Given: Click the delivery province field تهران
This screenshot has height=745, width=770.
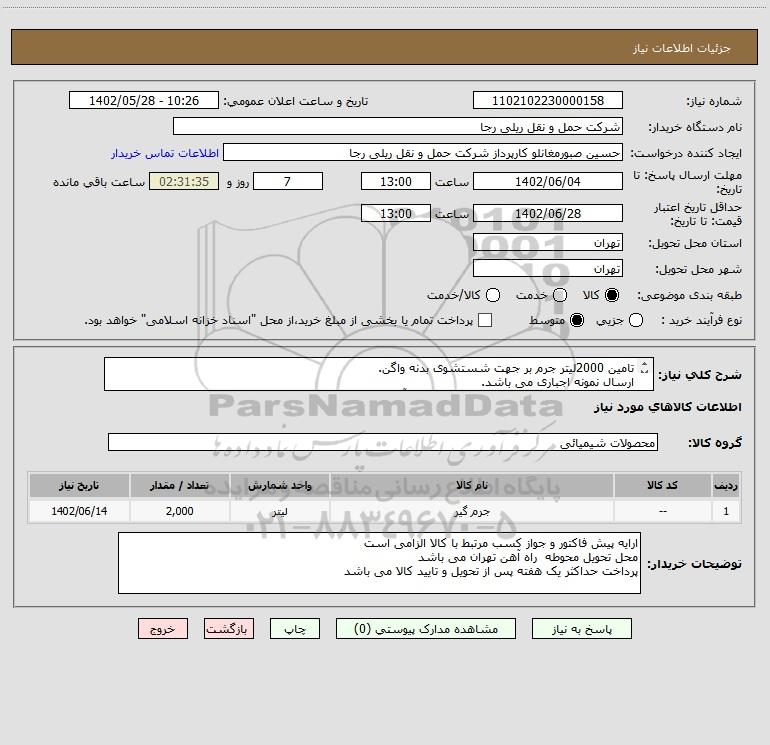Looking at the screenshot, I should [x=548, y=243].
